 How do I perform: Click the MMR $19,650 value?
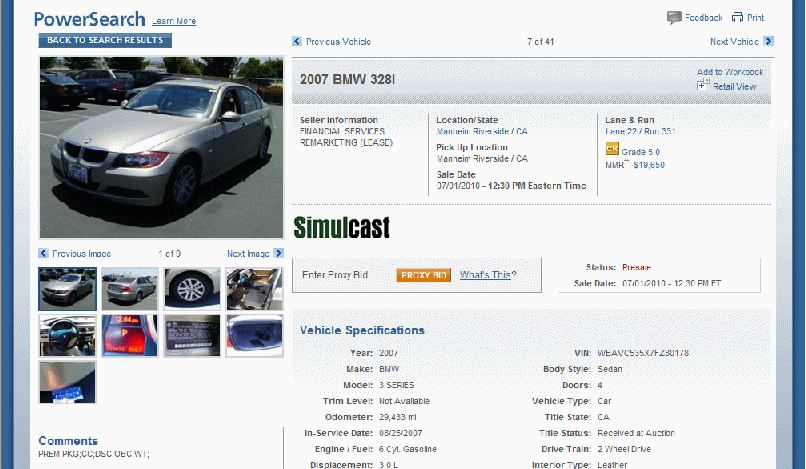tap(649, 165)
